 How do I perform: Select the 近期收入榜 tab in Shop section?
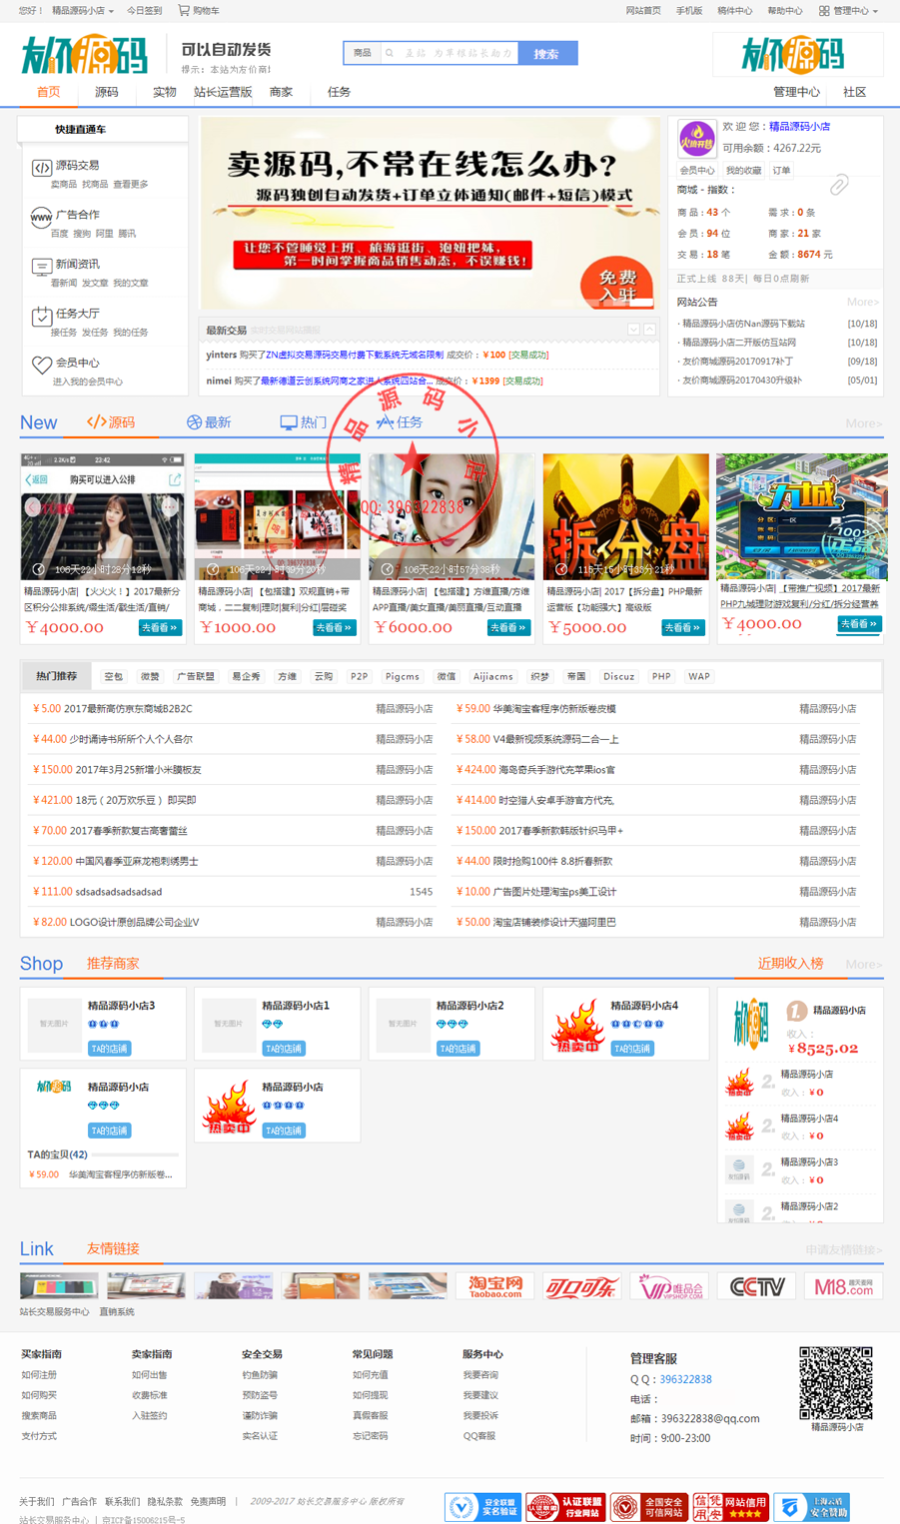tap(790, 963)
